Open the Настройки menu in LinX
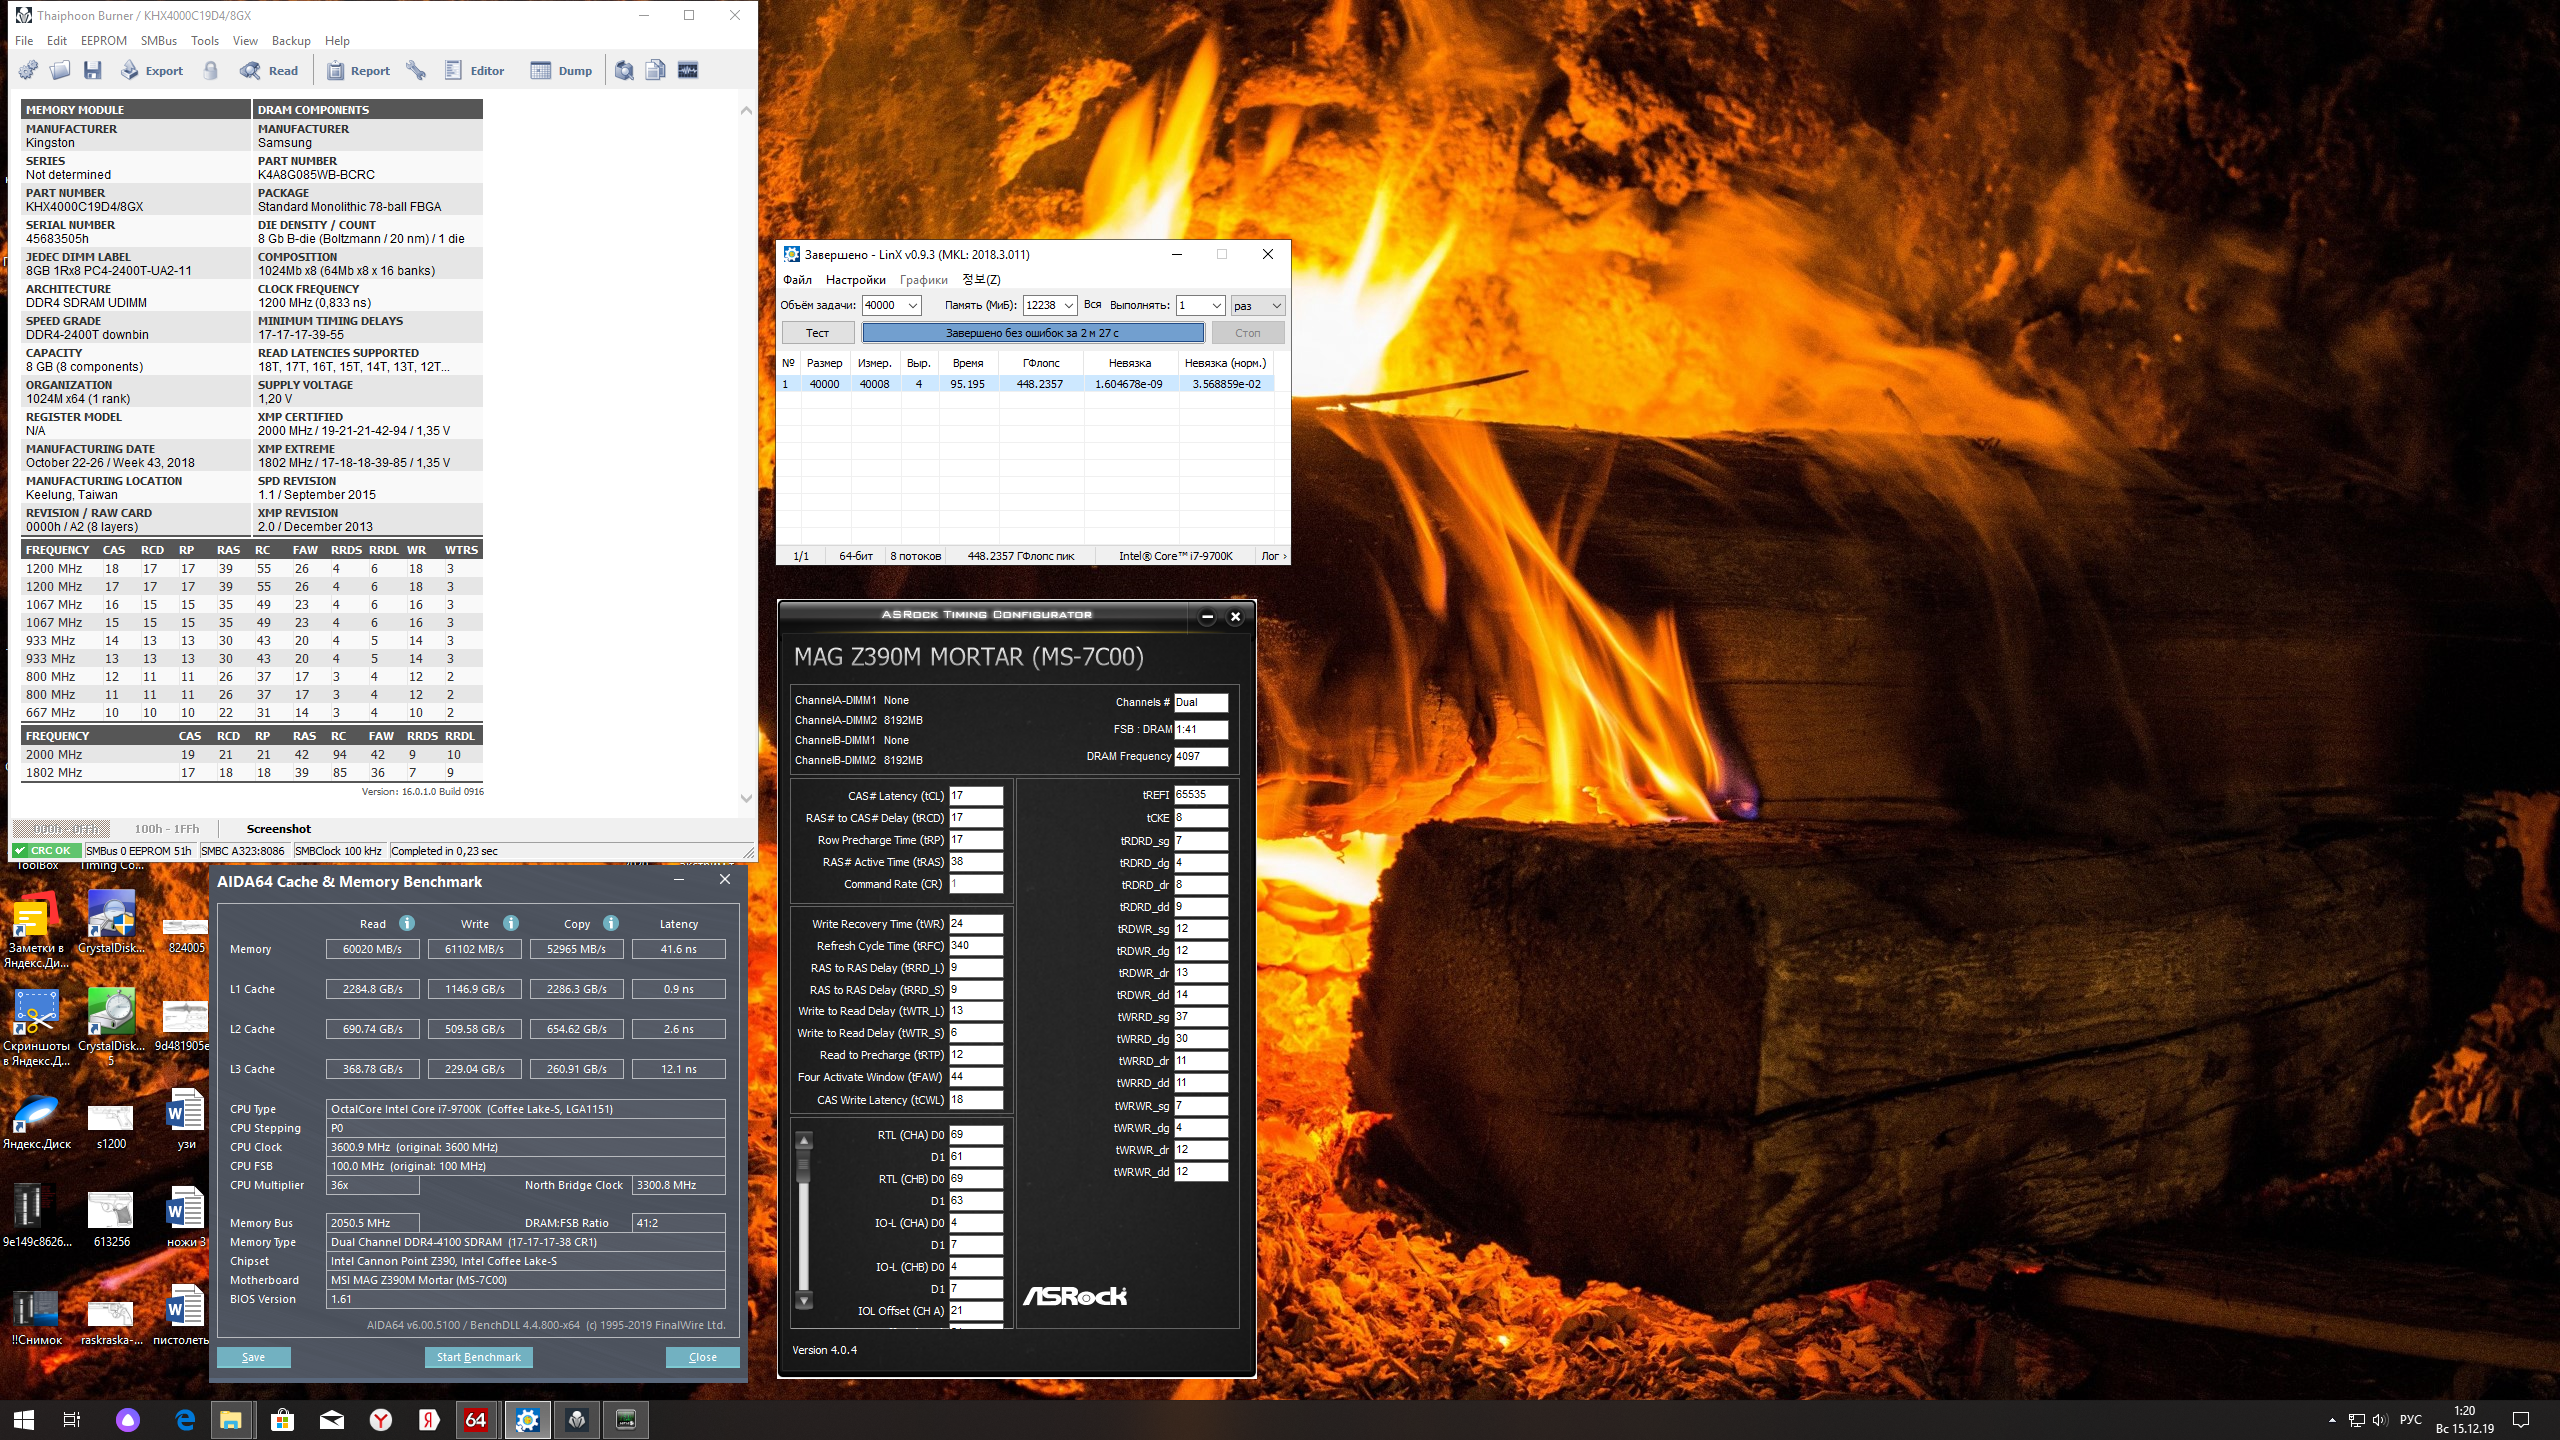2560x1440 pixels. [x=855, y=280]
